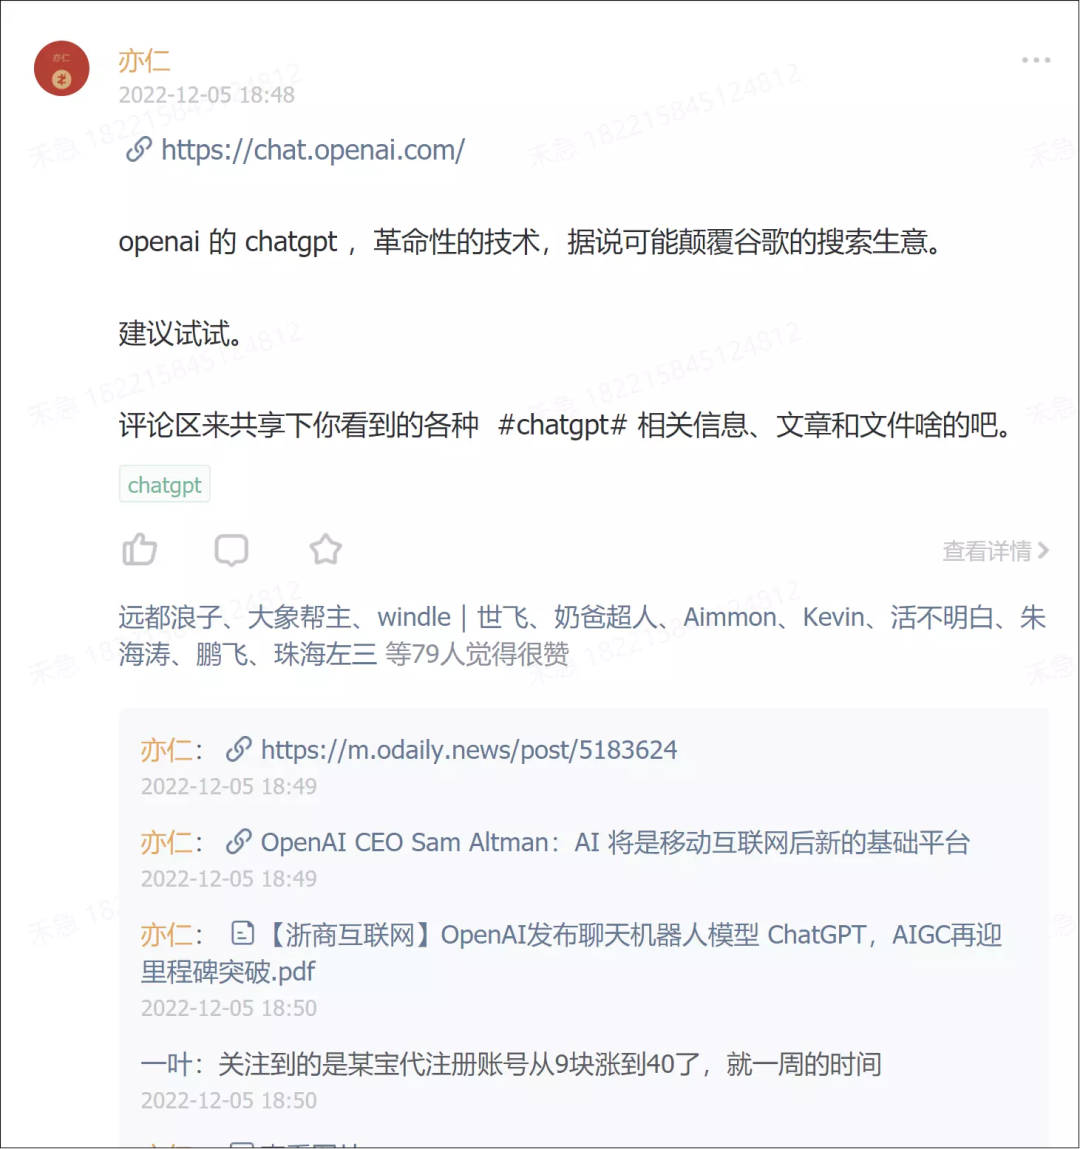Click link icon before OpenAI CEO article
Screen dimensions: 1080x1149
coord(239,841)
